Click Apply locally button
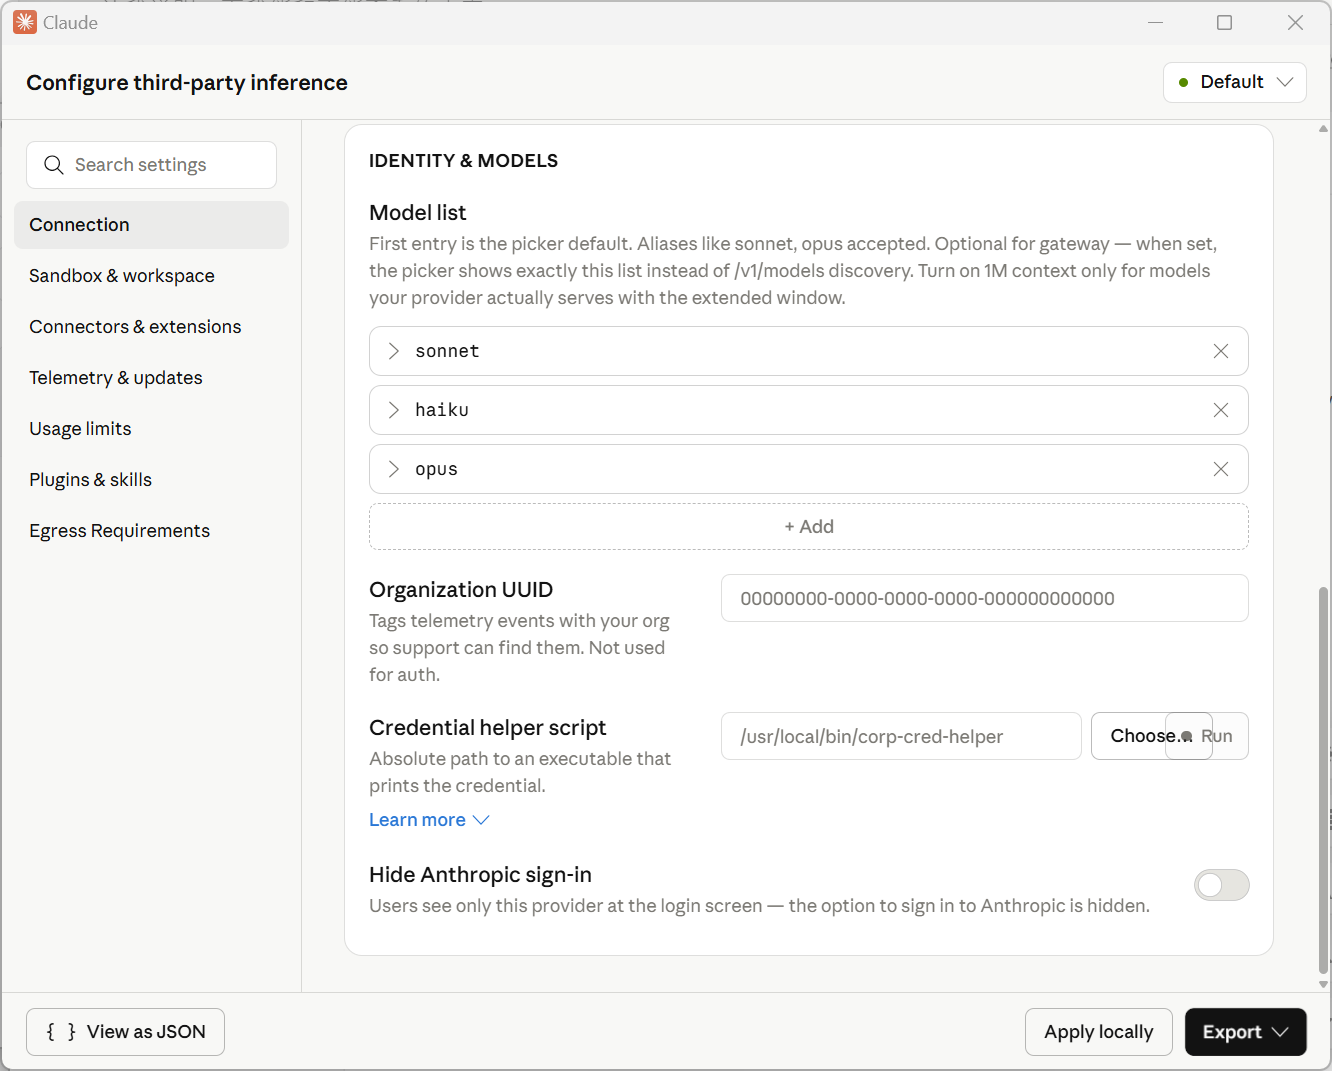Viewport: 1332px width, 1071px height. click(x=1098, y=1032)
